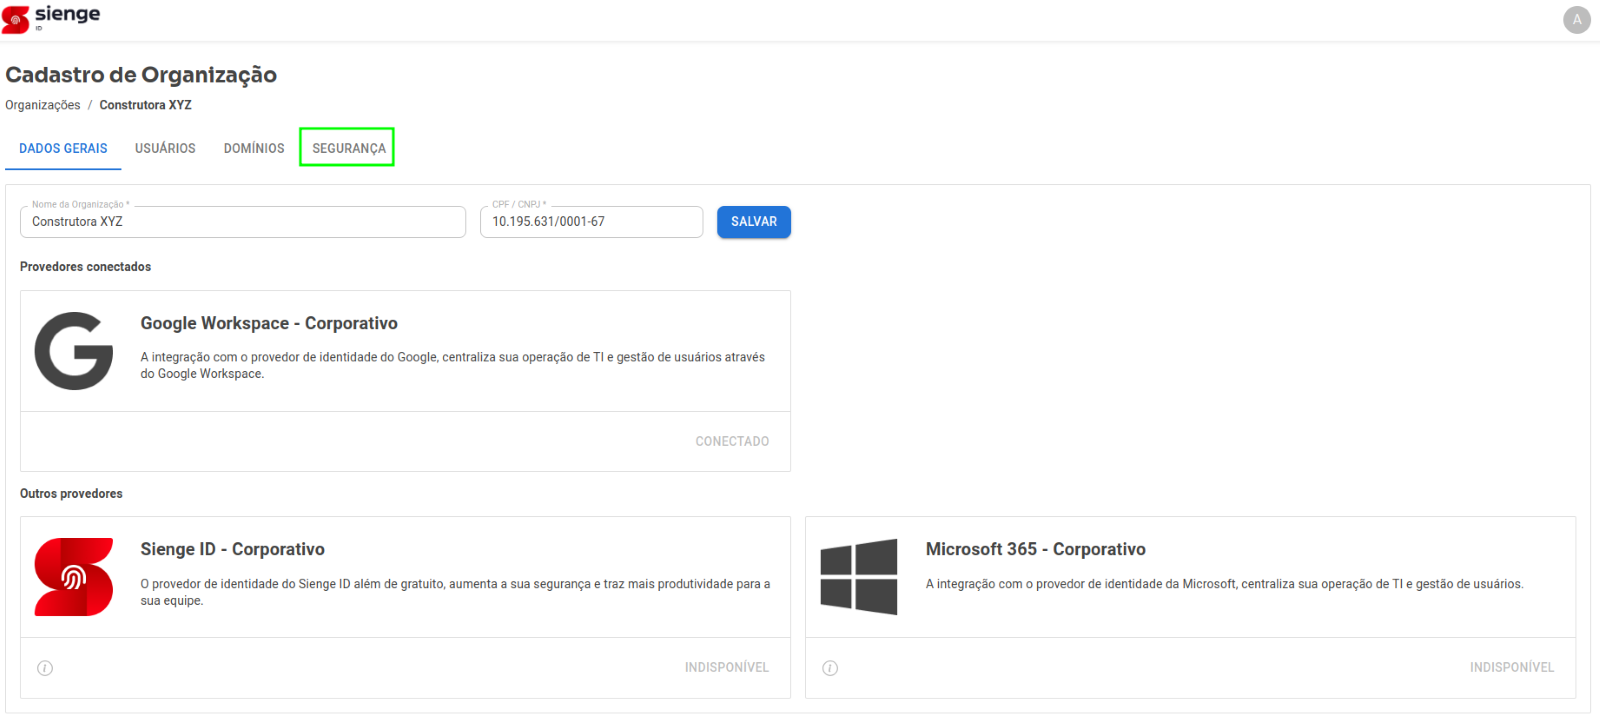
Task: Click Construtora XYZ in the breadcrumb
Action: click(x=145, y=105)
